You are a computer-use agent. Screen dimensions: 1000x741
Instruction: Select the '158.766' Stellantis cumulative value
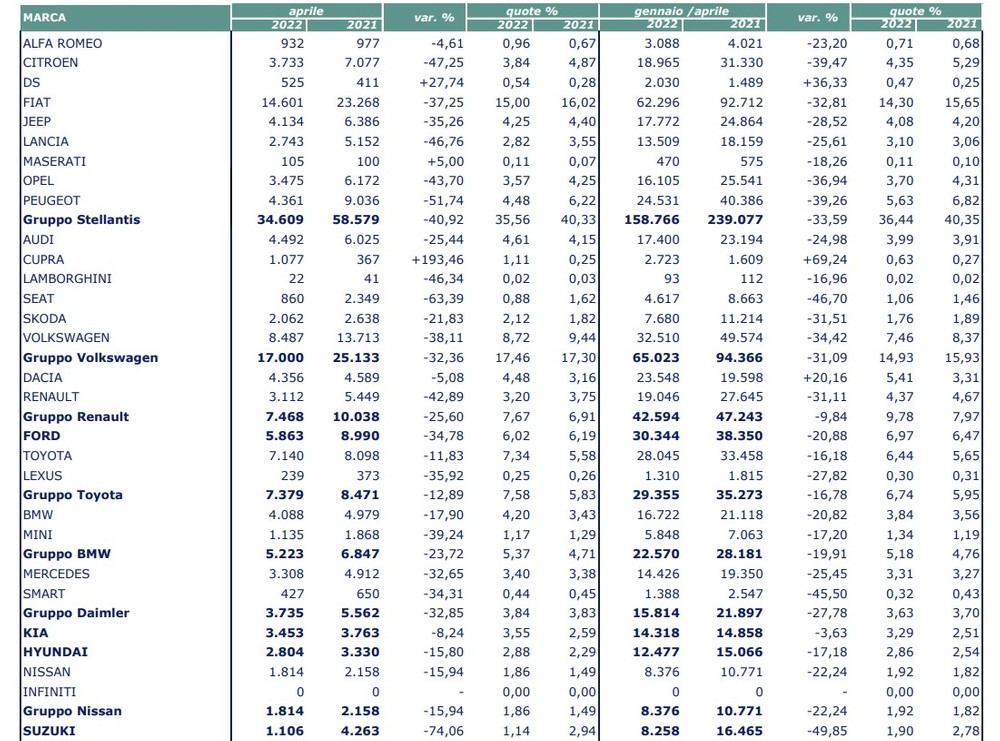pos(652,219)
